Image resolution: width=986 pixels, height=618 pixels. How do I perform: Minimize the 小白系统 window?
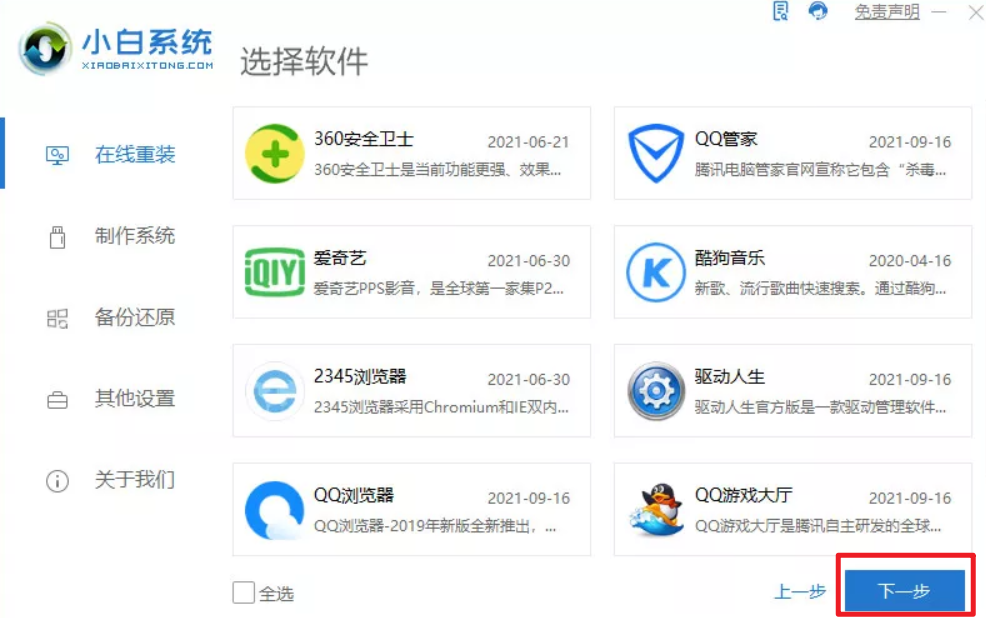939,13
